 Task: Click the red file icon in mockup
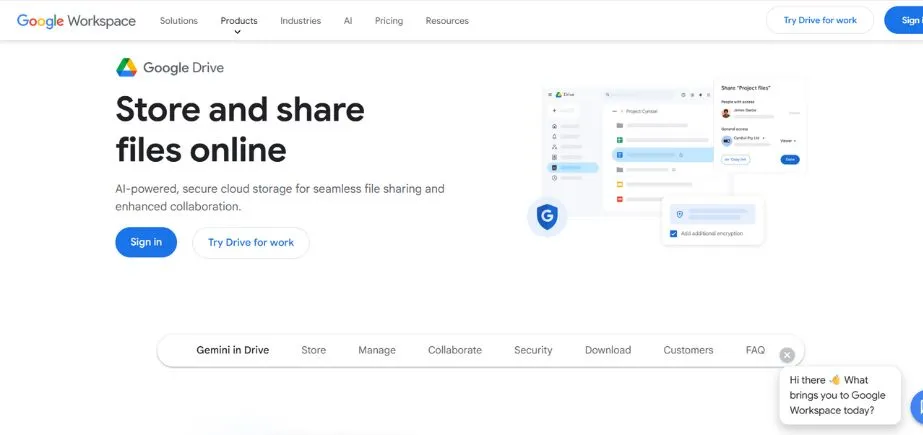coord(620,199)
